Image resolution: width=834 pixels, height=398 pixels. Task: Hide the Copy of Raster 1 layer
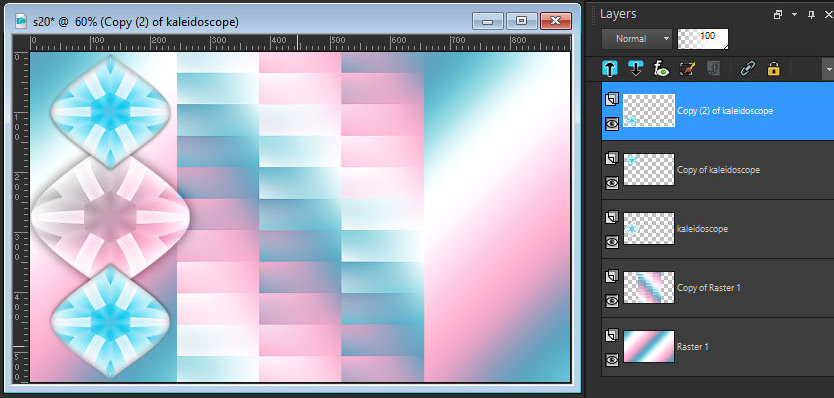tap(612, 301)
